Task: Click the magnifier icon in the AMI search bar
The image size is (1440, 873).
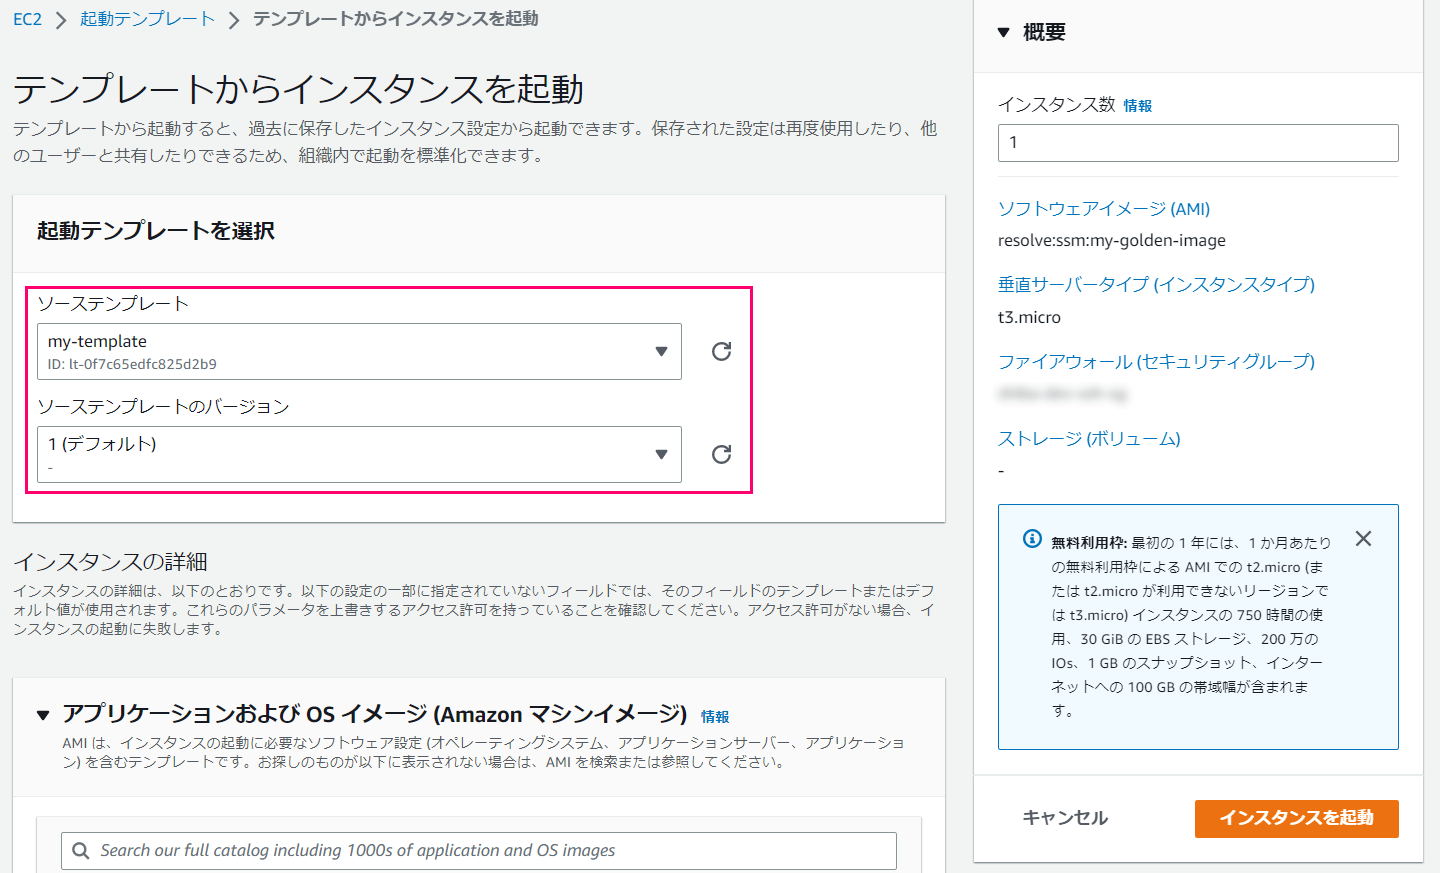Action: coord(80,850)
